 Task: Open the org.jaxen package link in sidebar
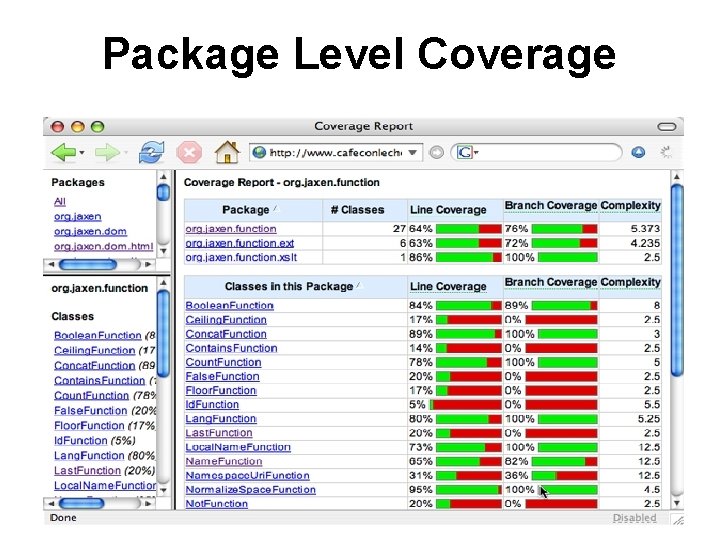tap(78, 216)
